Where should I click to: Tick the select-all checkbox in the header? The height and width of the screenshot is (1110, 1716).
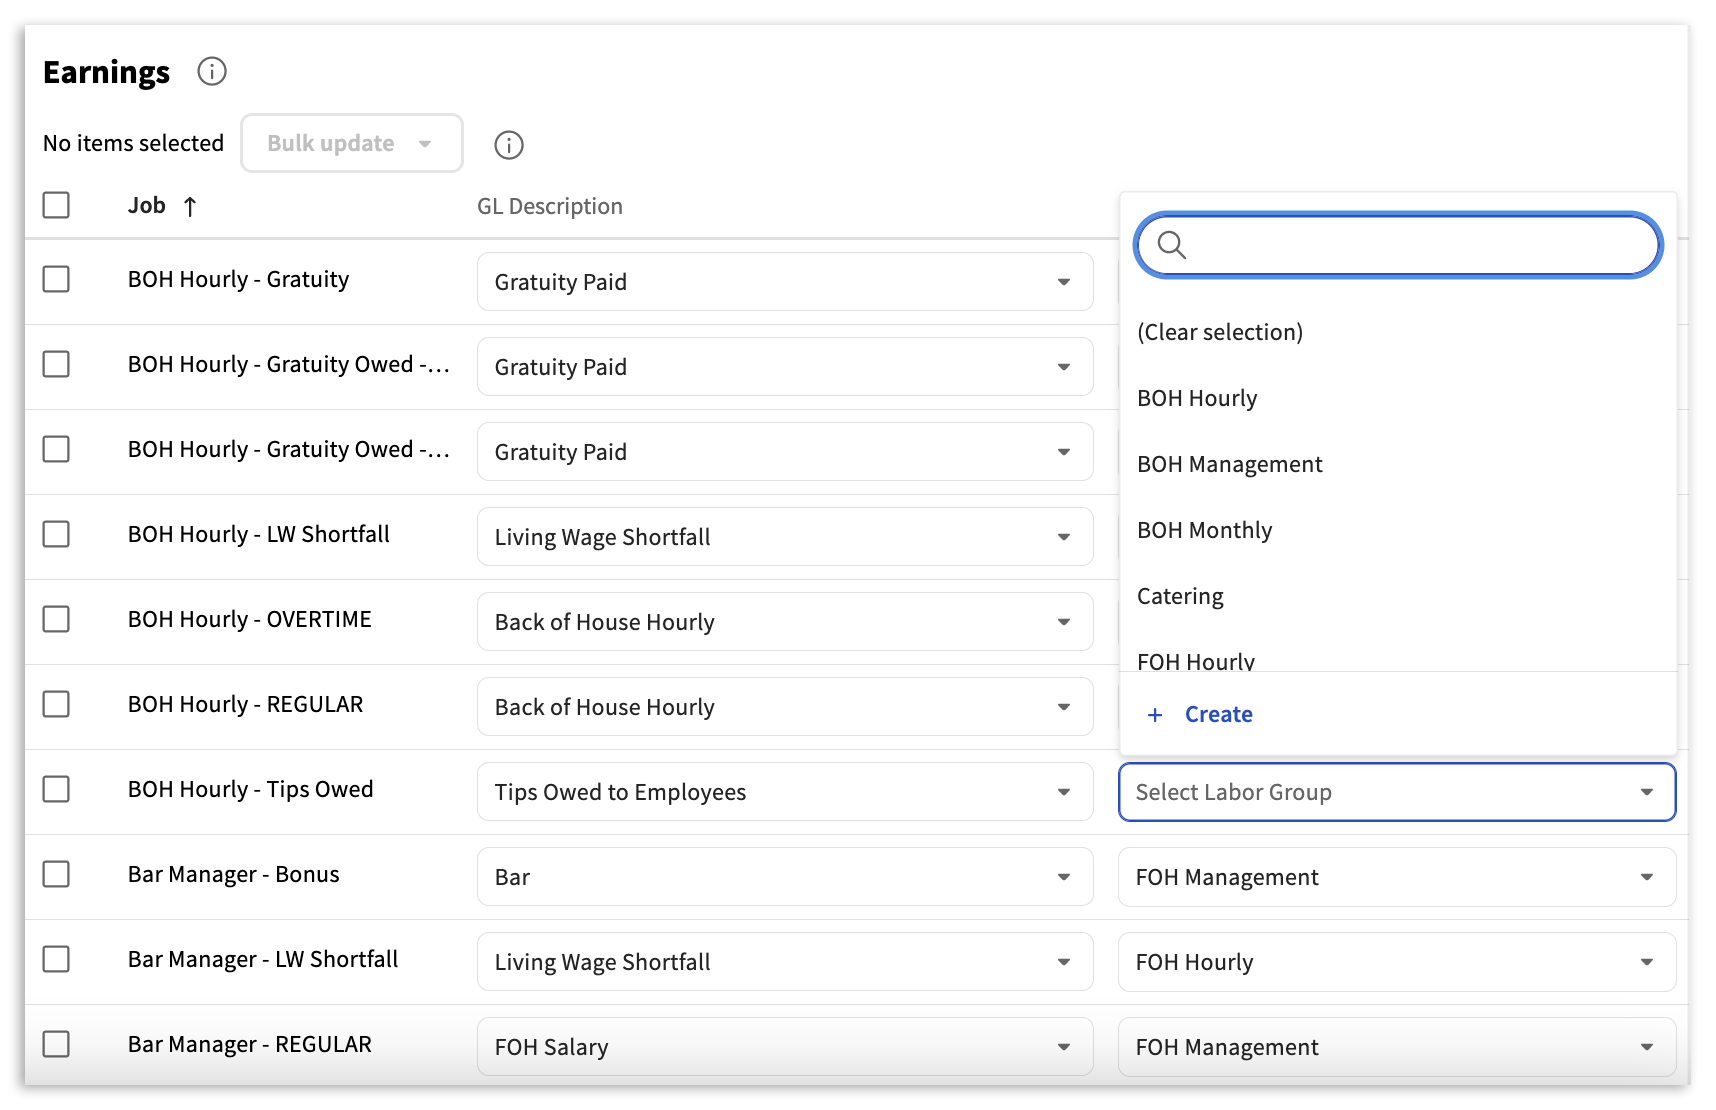click(x=56, y=205)
